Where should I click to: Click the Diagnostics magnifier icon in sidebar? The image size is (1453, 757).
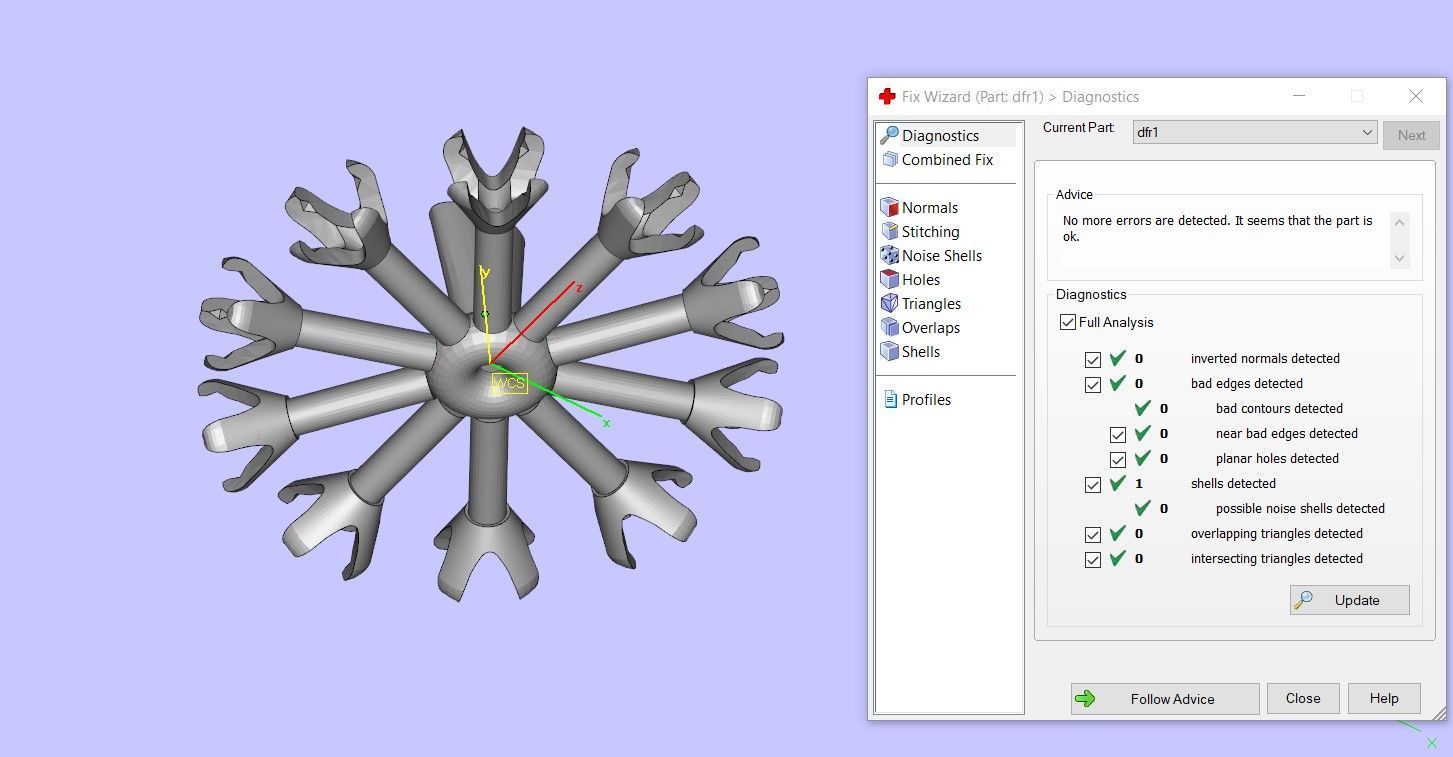pyautogui.click(x=889, y=135)
